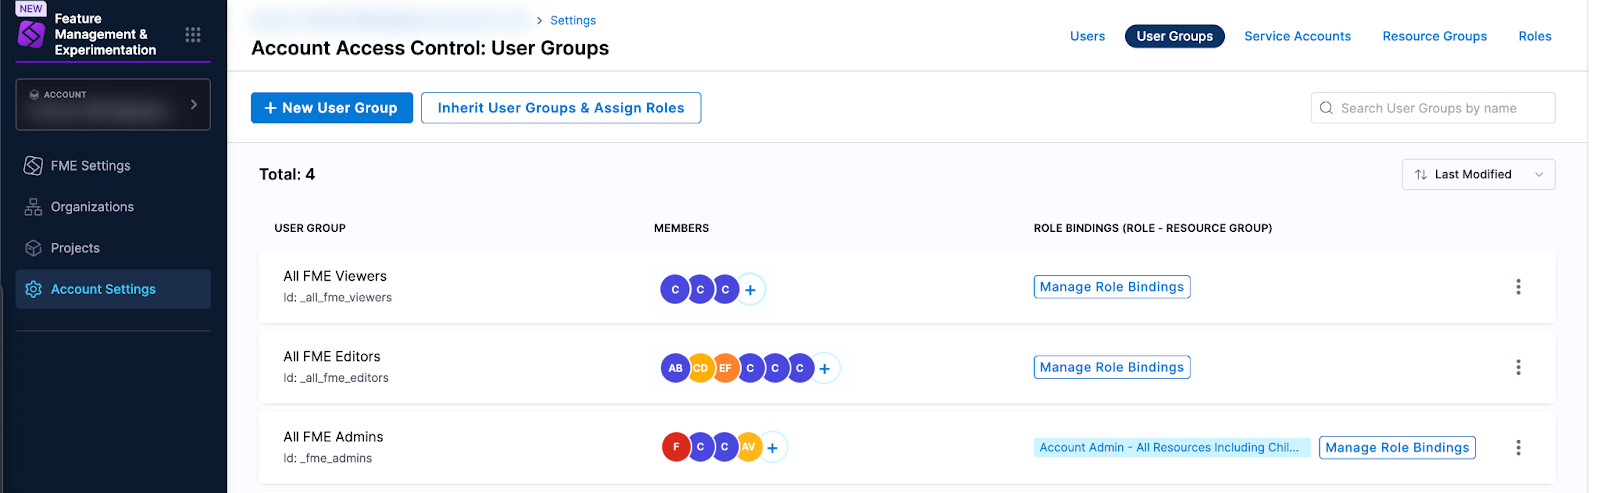Screen dimensions: 1600x493
Task: Switch to the Service Accounts tab
Action: pyautogui.click(x=1297, y=37)
